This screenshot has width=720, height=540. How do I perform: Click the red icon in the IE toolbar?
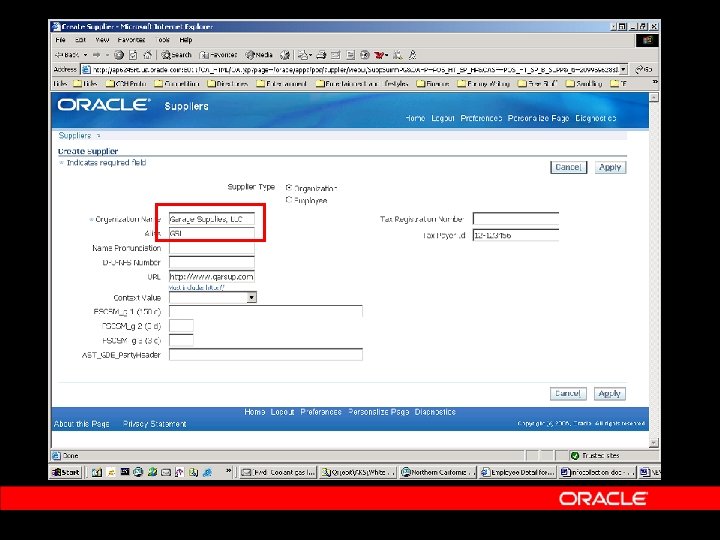(379, 55)
